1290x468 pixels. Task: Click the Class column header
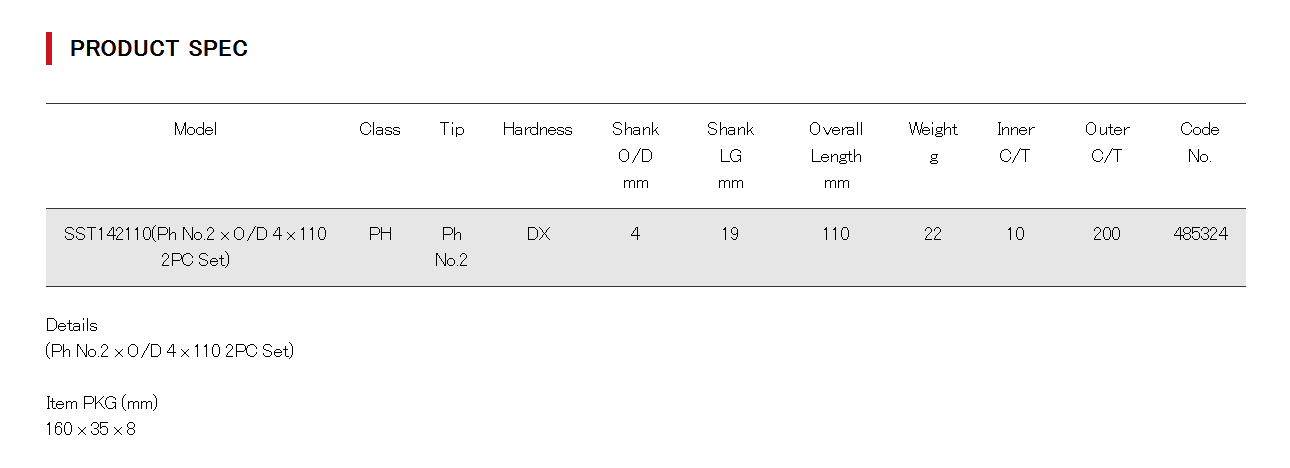380,129
